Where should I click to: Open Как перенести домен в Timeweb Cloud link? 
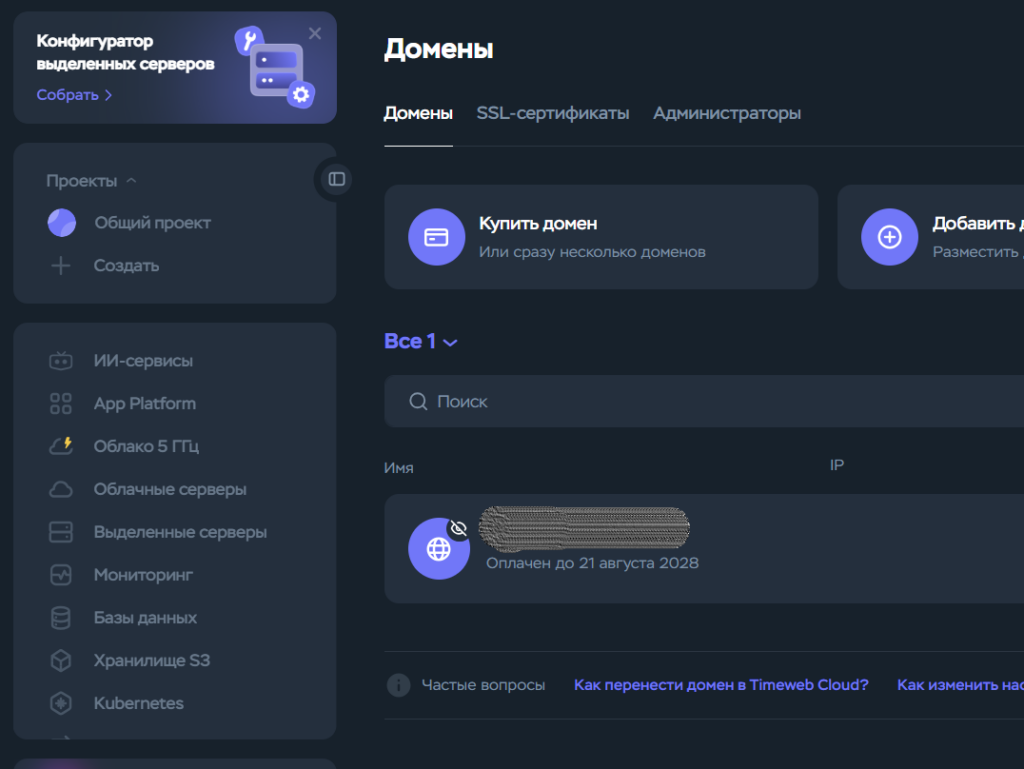[x=721, y=685]
